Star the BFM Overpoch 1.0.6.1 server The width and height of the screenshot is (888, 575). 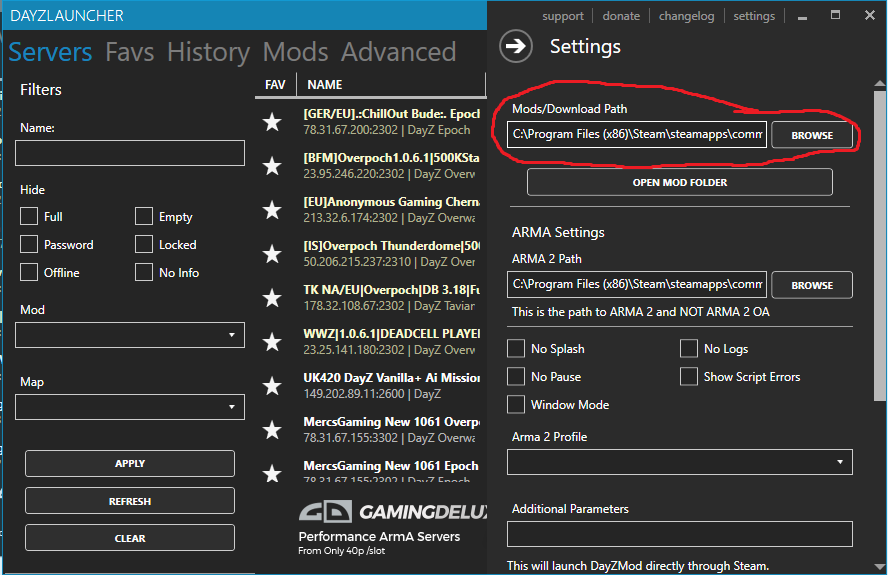(272, 166)
